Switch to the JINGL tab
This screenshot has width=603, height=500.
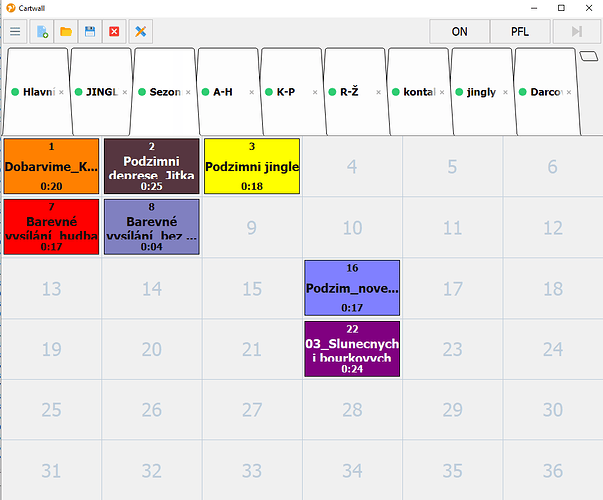(101, 92)
